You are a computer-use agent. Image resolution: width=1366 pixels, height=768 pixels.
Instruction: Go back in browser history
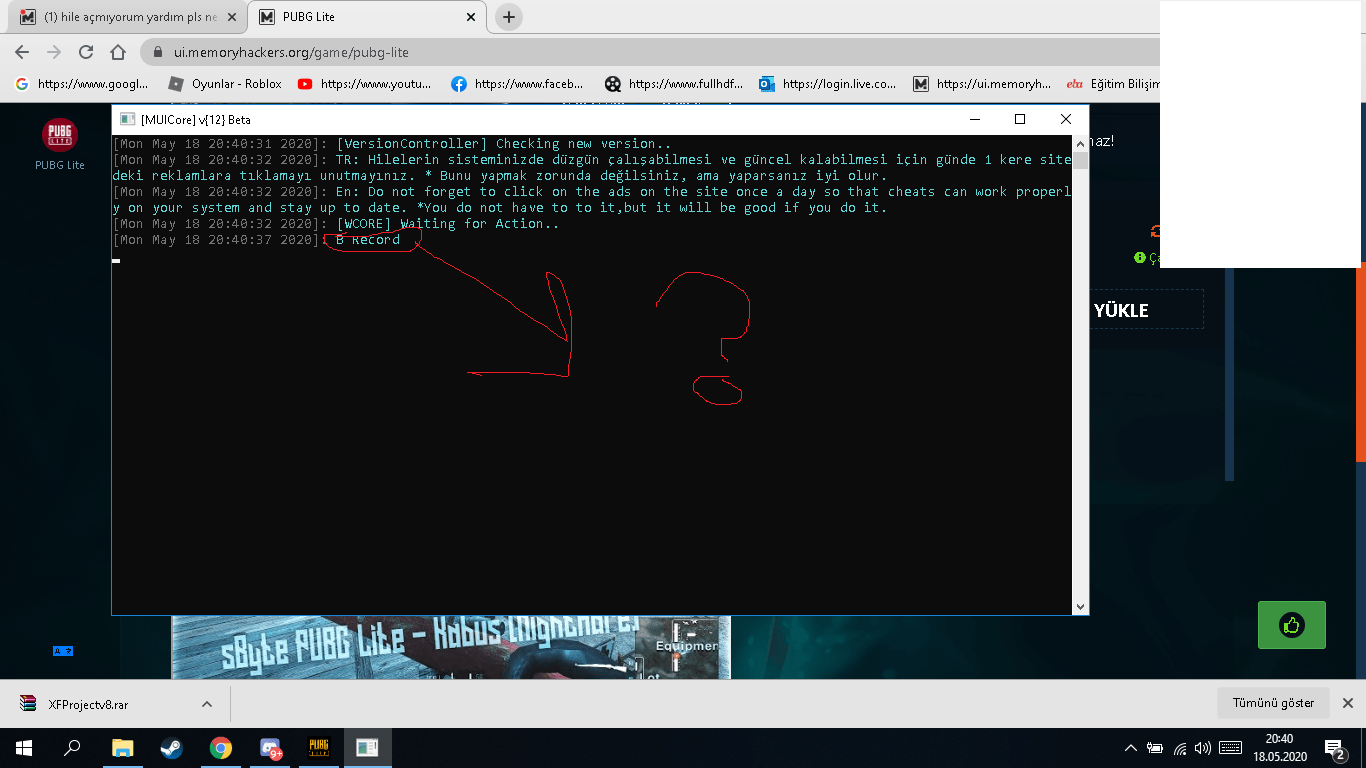pyautogui.click(x=22, y=52)
